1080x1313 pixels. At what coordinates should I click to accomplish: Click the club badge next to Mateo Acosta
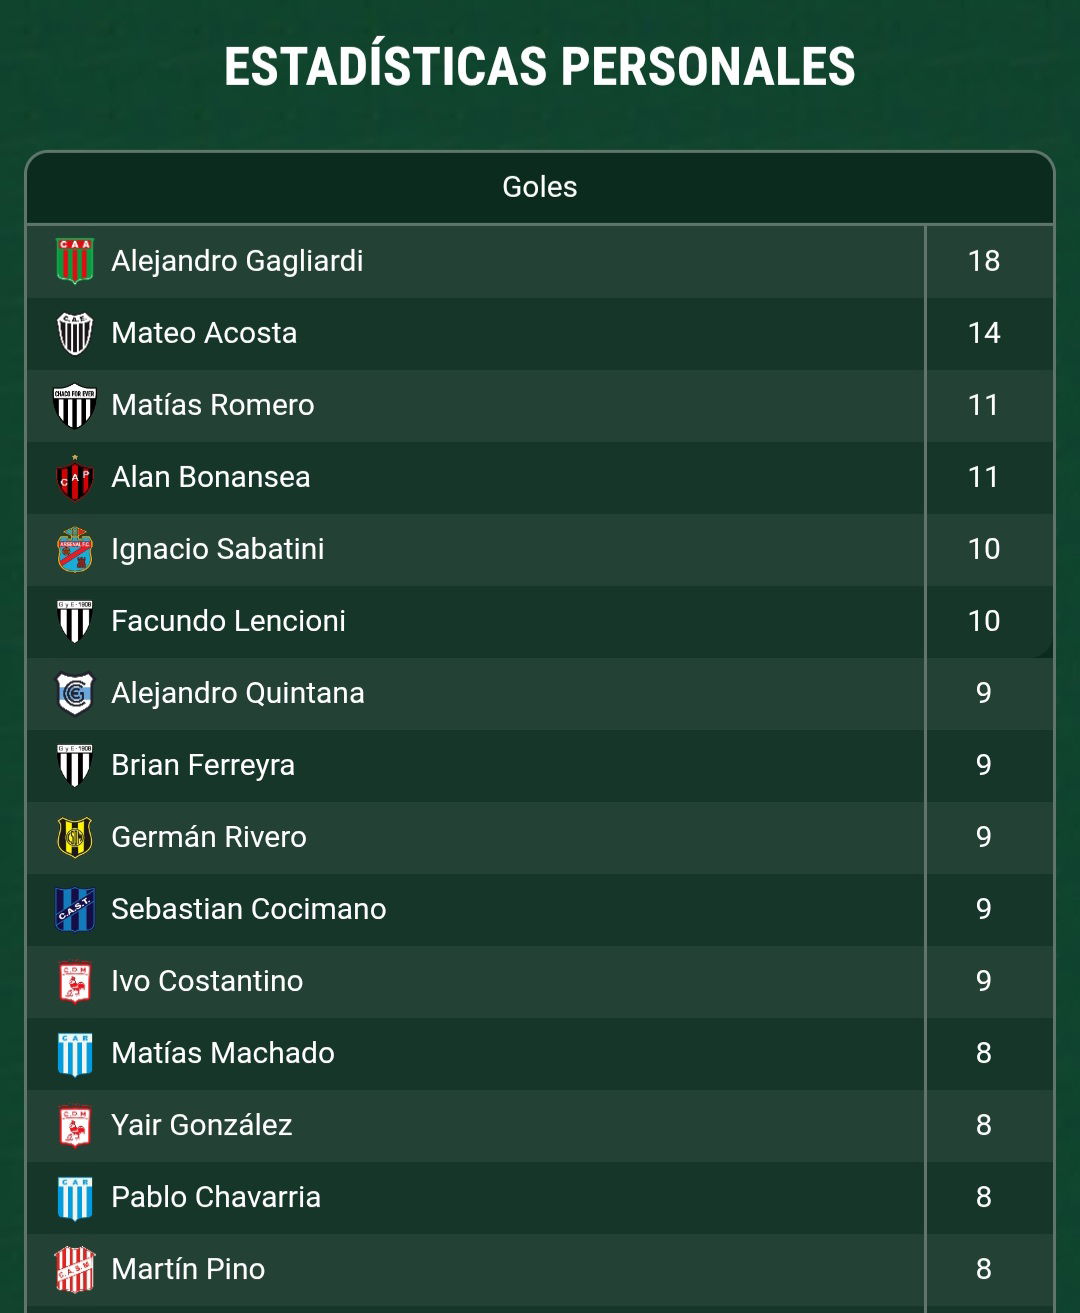pyautogui.click(x=75, y=333)
